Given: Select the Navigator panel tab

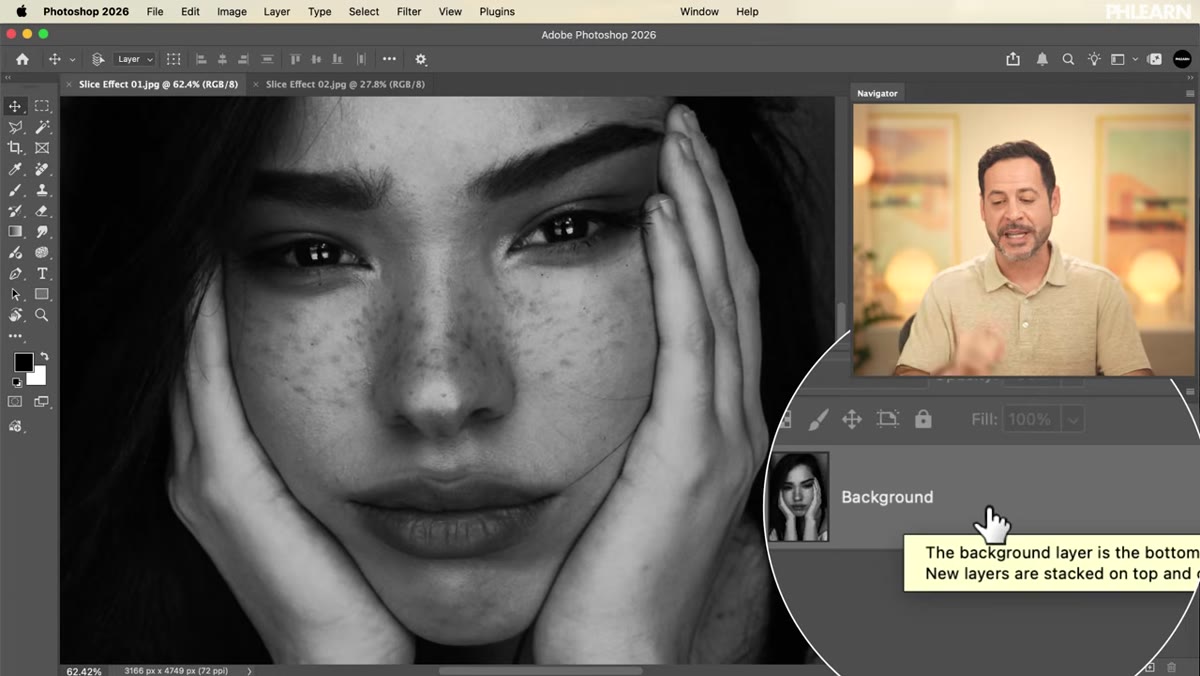Looking at the screenshot, I should (x=877, y=93).
